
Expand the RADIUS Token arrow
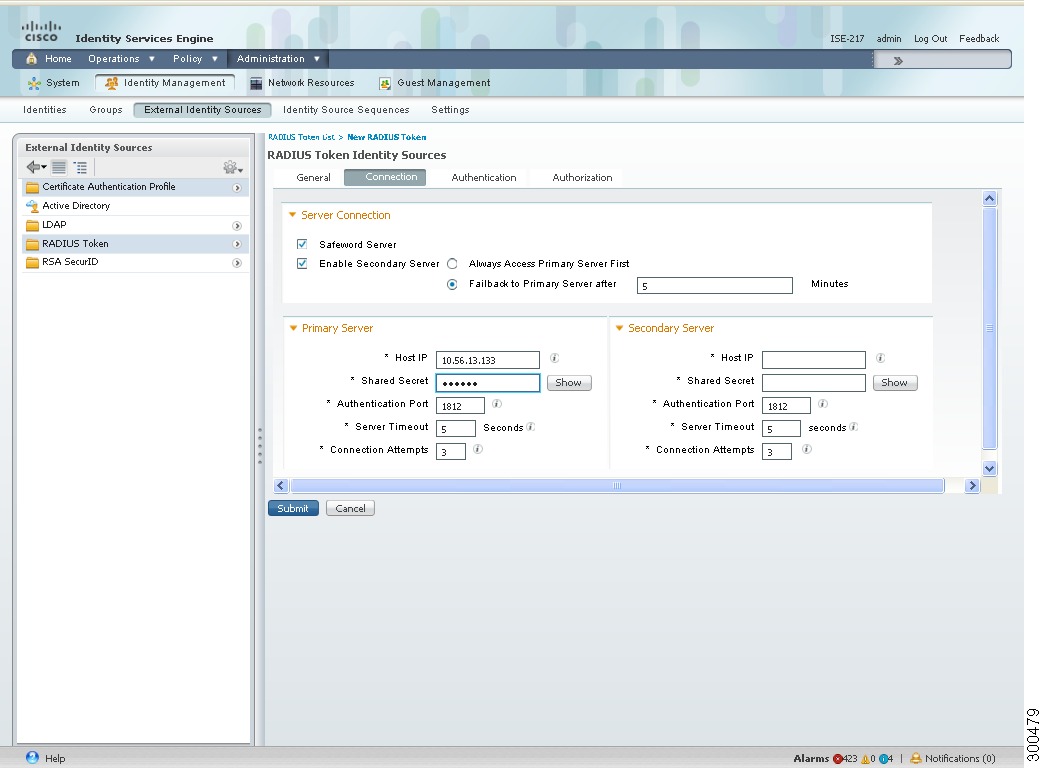pyautogui.click(x=236, y=244)
